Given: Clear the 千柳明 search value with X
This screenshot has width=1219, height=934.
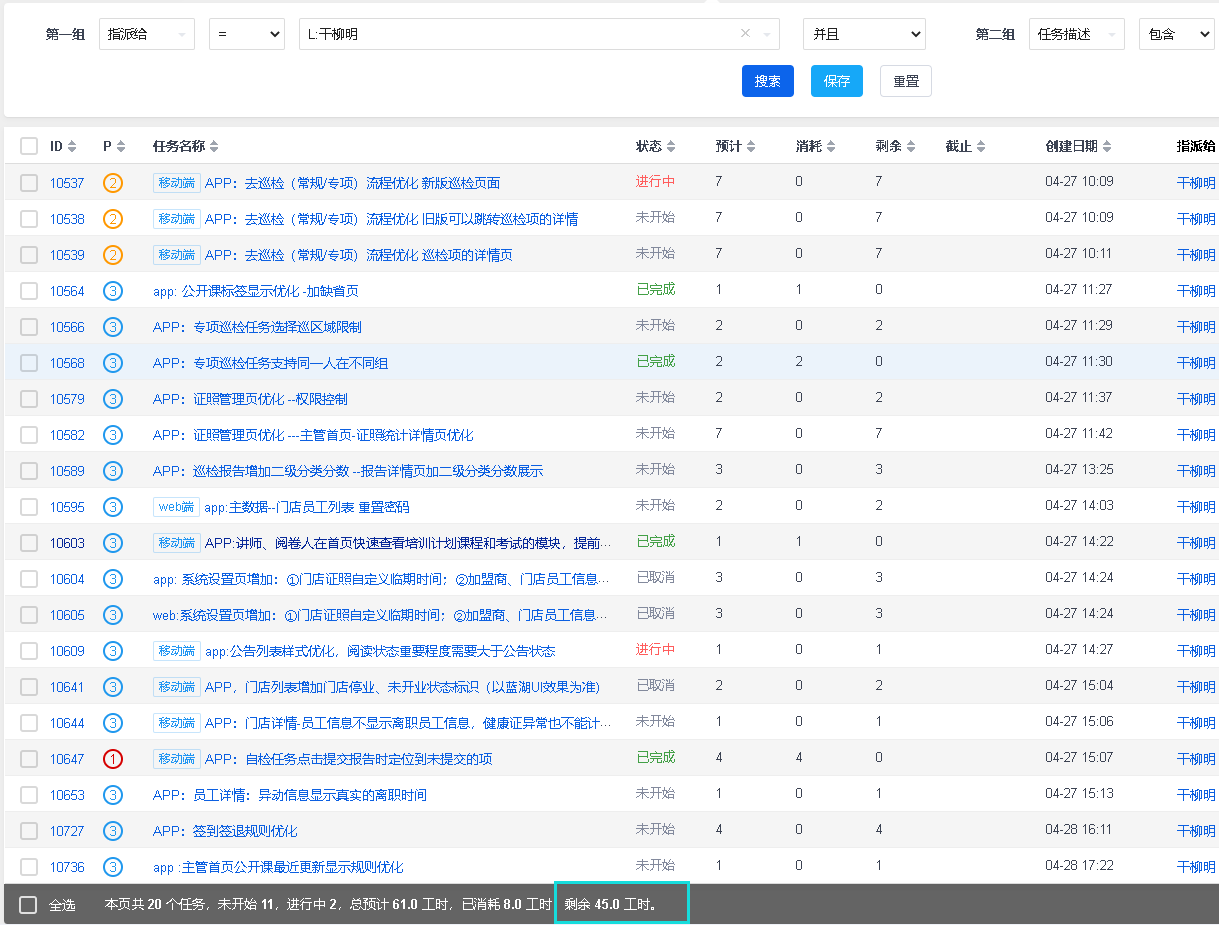Looking at the screenshot, I should point(745,34).
